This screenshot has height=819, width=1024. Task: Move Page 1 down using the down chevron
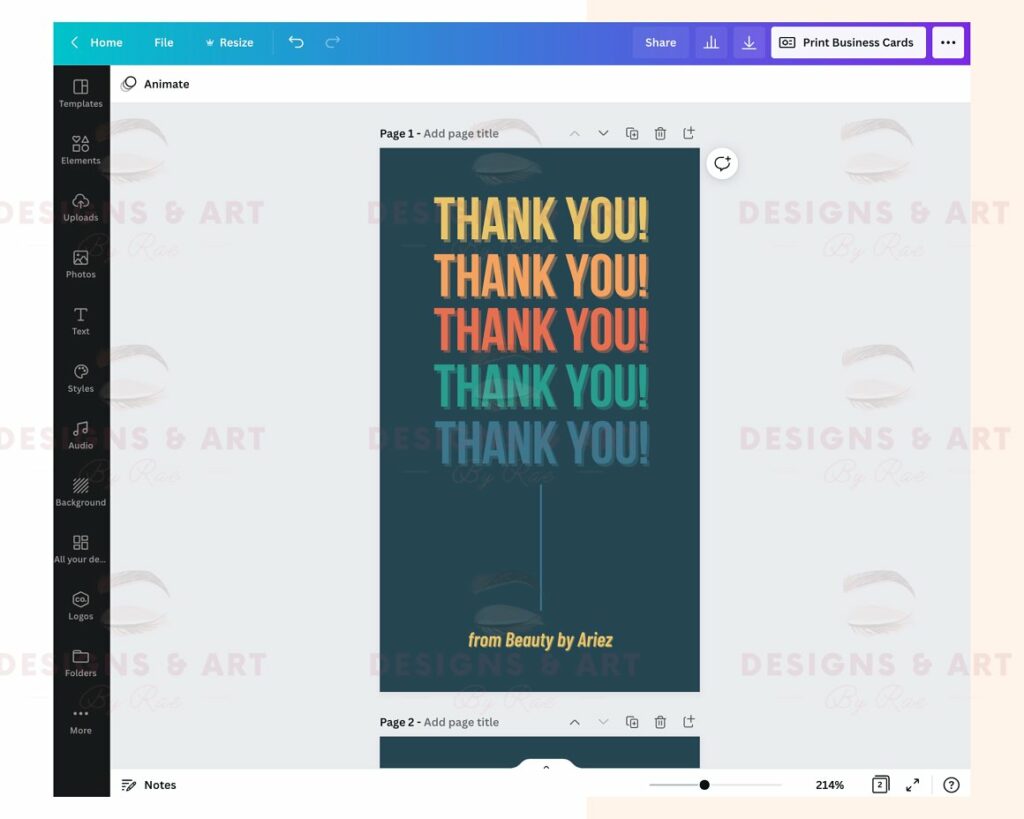(603, 132)
